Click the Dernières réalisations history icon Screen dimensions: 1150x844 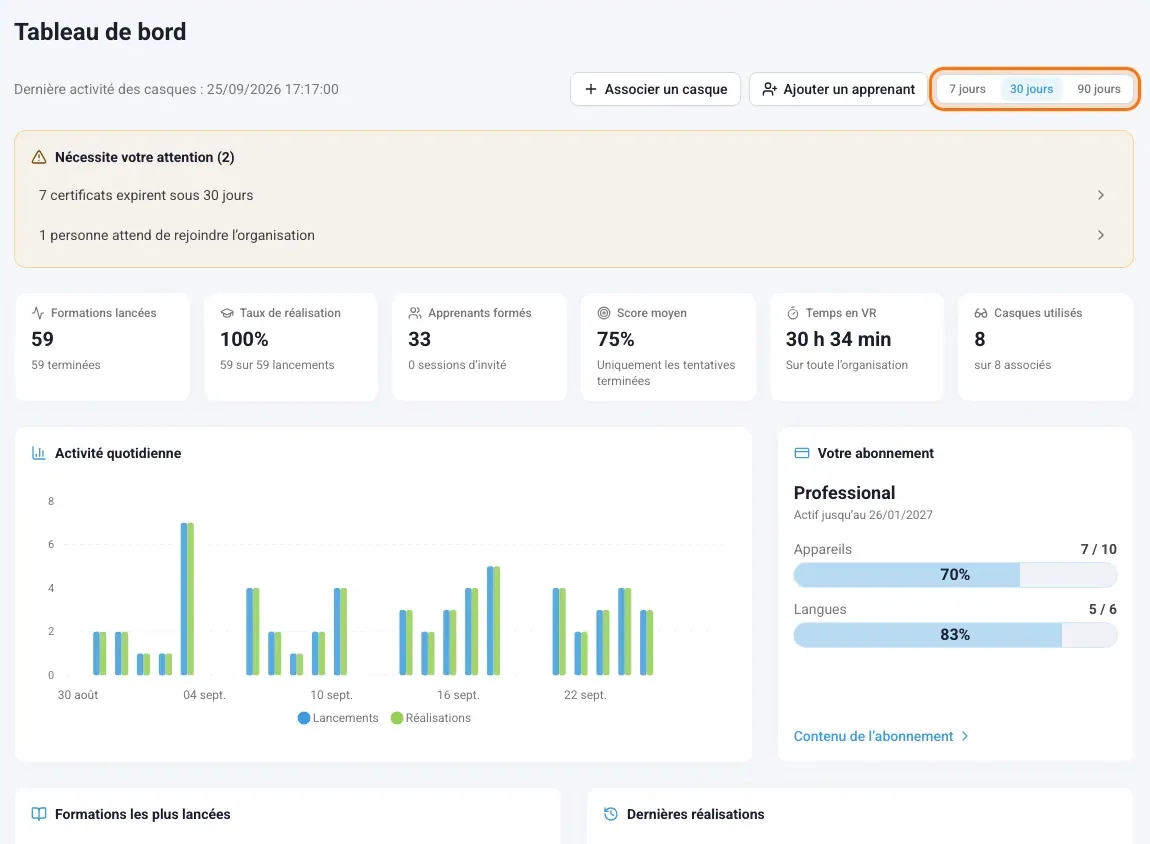coord(611,814)
